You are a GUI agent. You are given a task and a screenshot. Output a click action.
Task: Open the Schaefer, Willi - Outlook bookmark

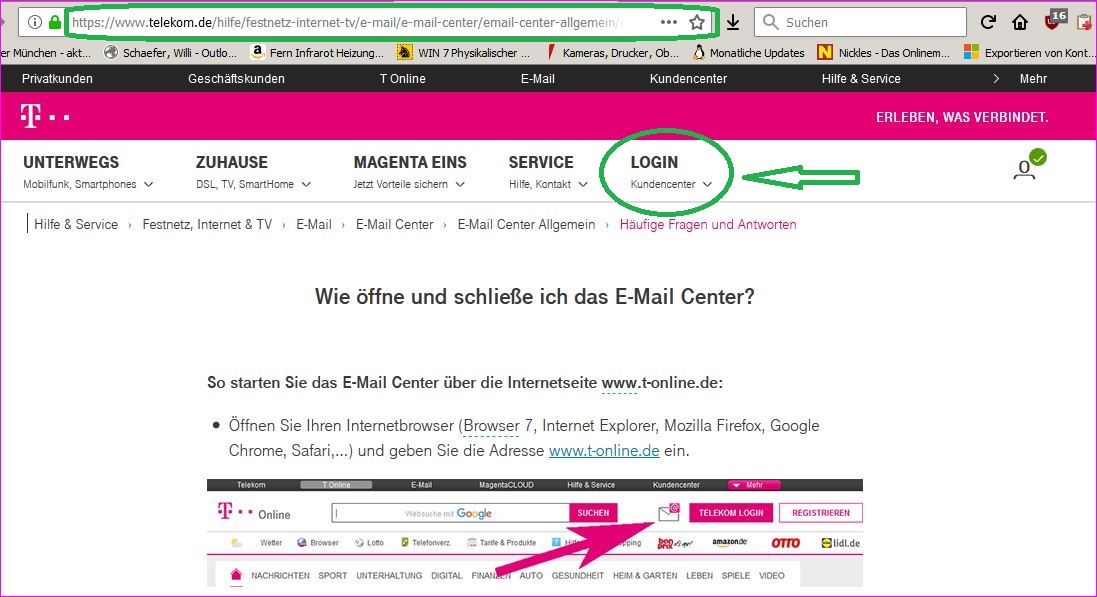(x=171, y=52)
